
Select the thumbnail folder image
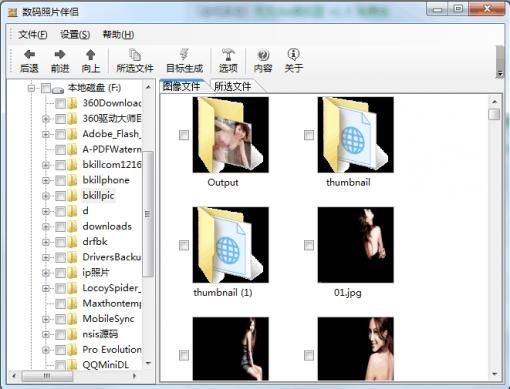(x=356, y=135)
